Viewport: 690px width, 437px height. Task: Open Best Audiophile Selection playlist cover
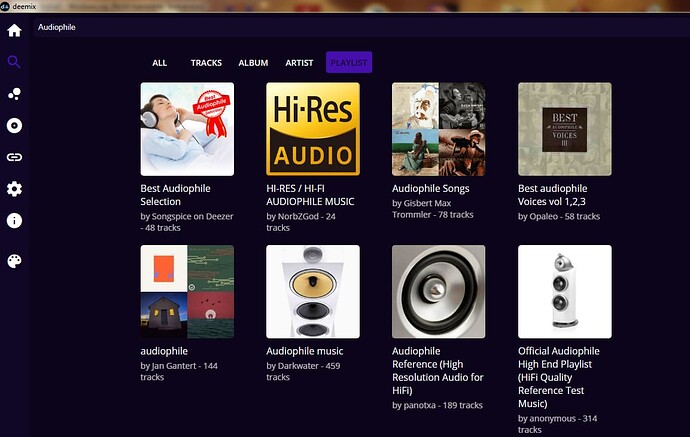[187, 129]
